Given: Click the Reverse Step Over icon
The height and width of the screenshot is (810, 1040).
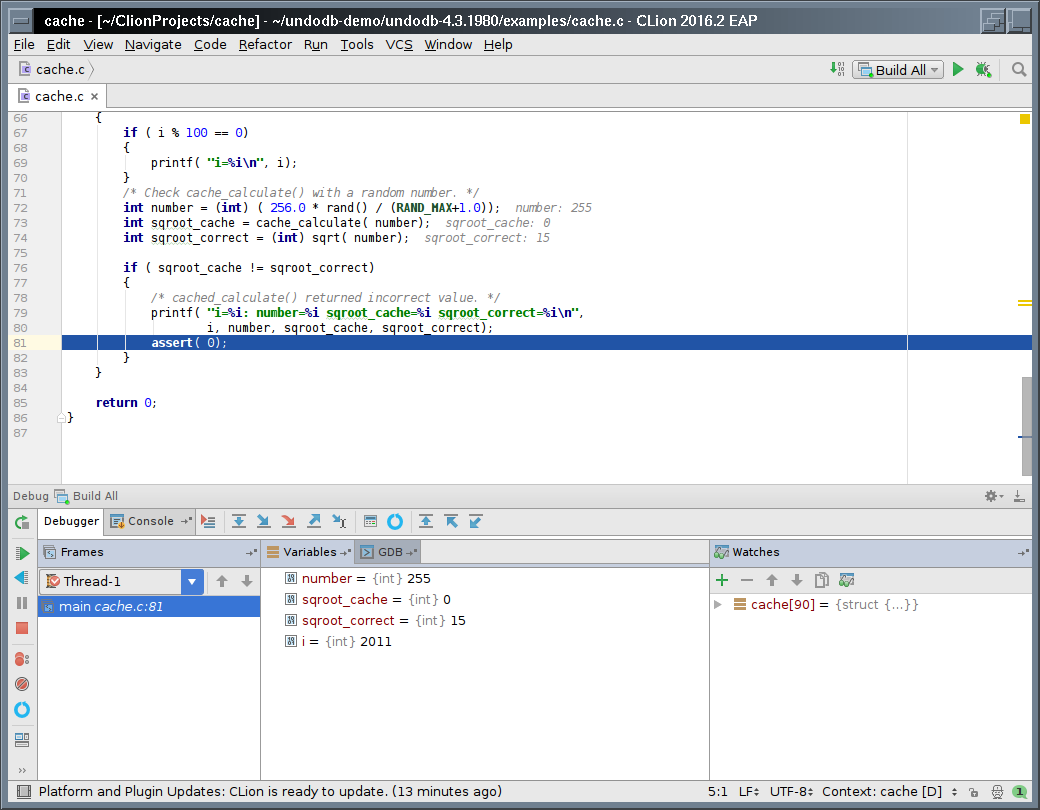Looking at the screenshot, I should (426, 522).
